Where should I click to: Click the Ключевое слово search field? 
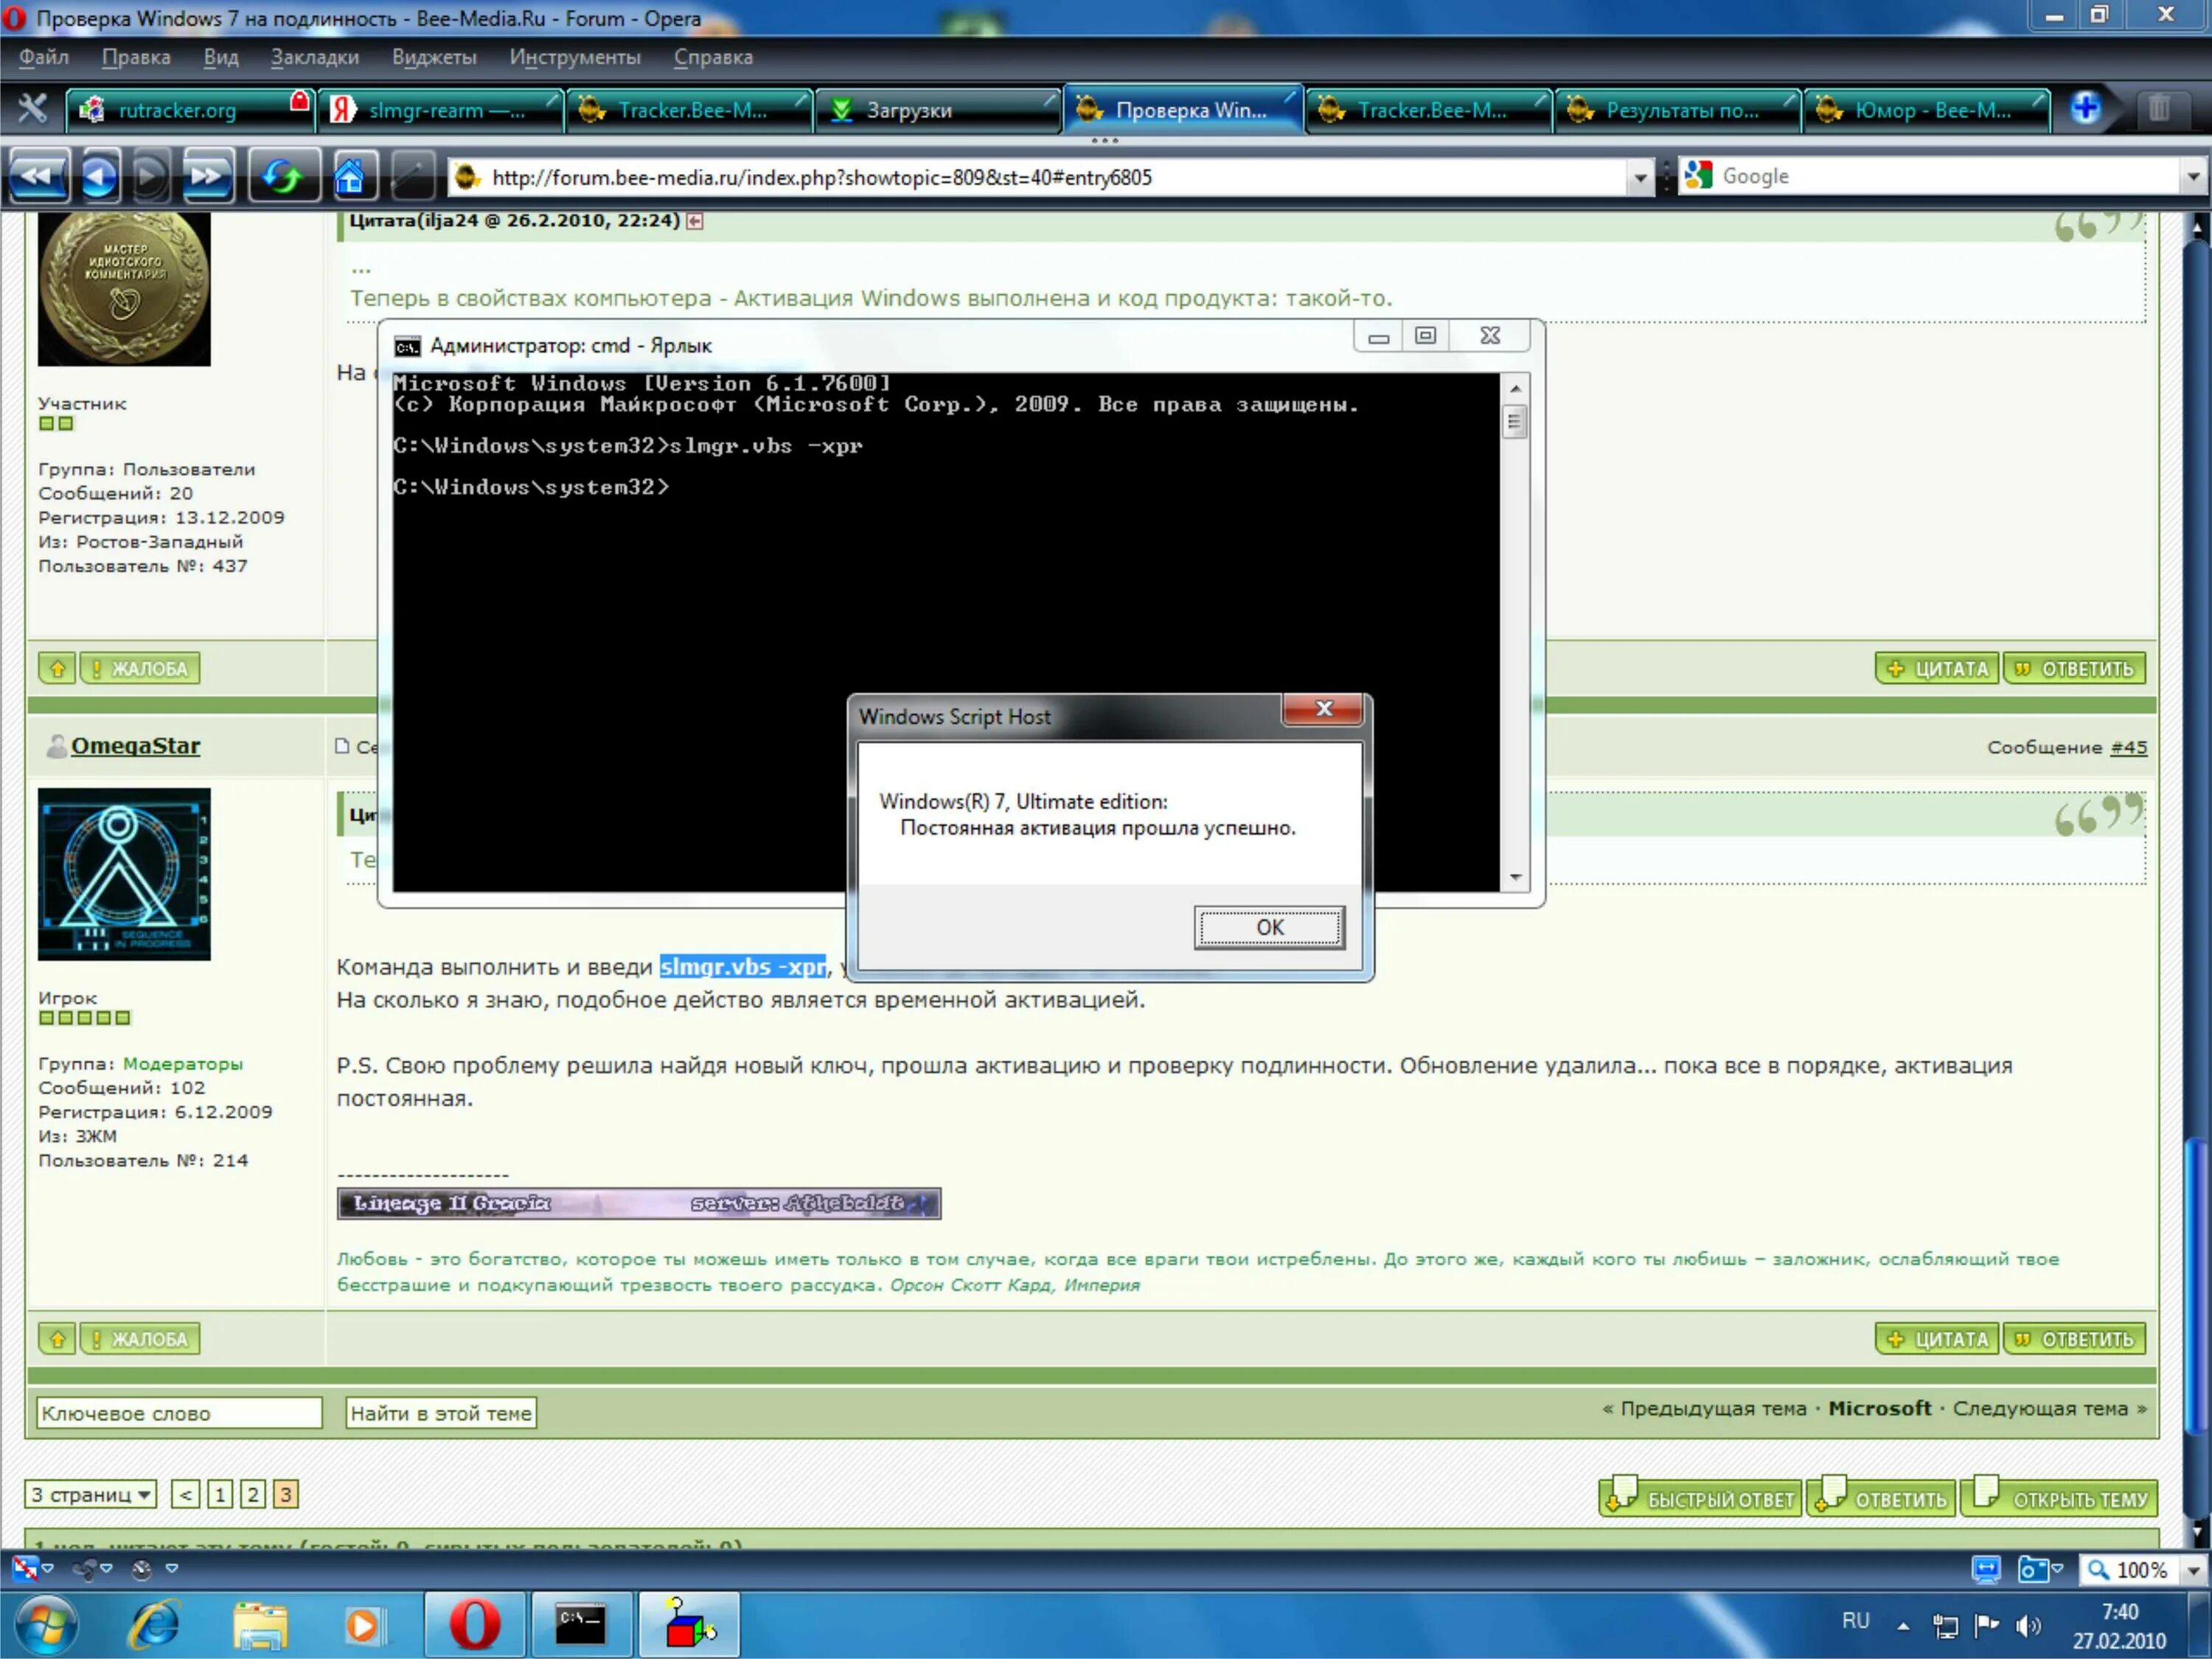179,1413
